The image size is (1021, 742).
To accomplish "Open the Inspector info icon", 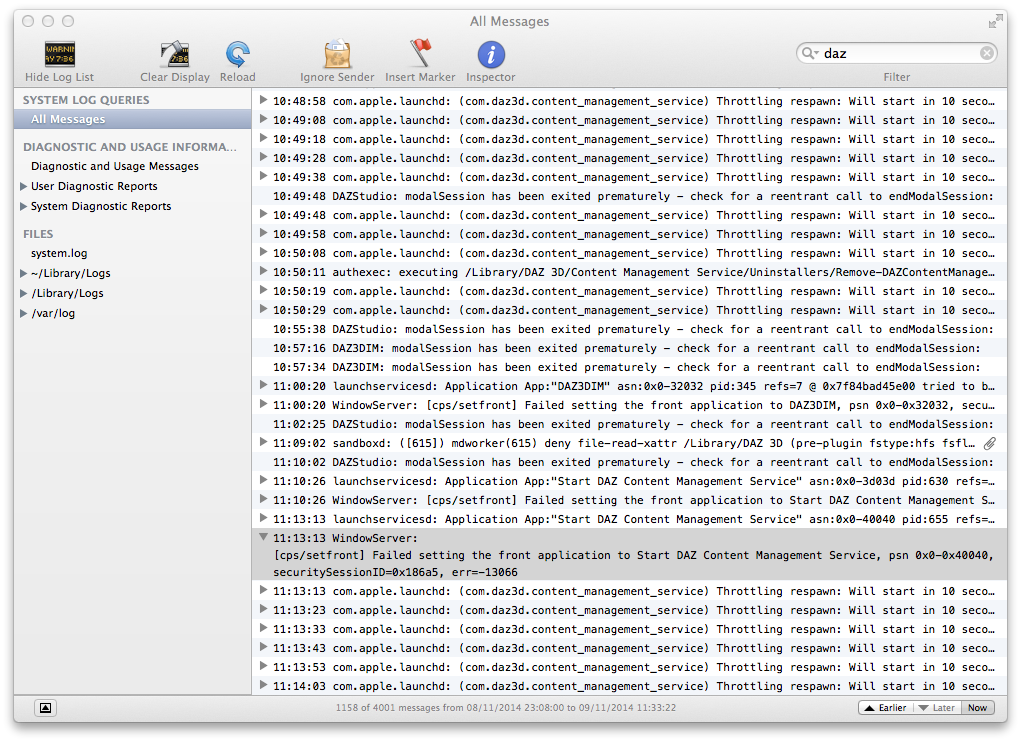I will 490,55.
